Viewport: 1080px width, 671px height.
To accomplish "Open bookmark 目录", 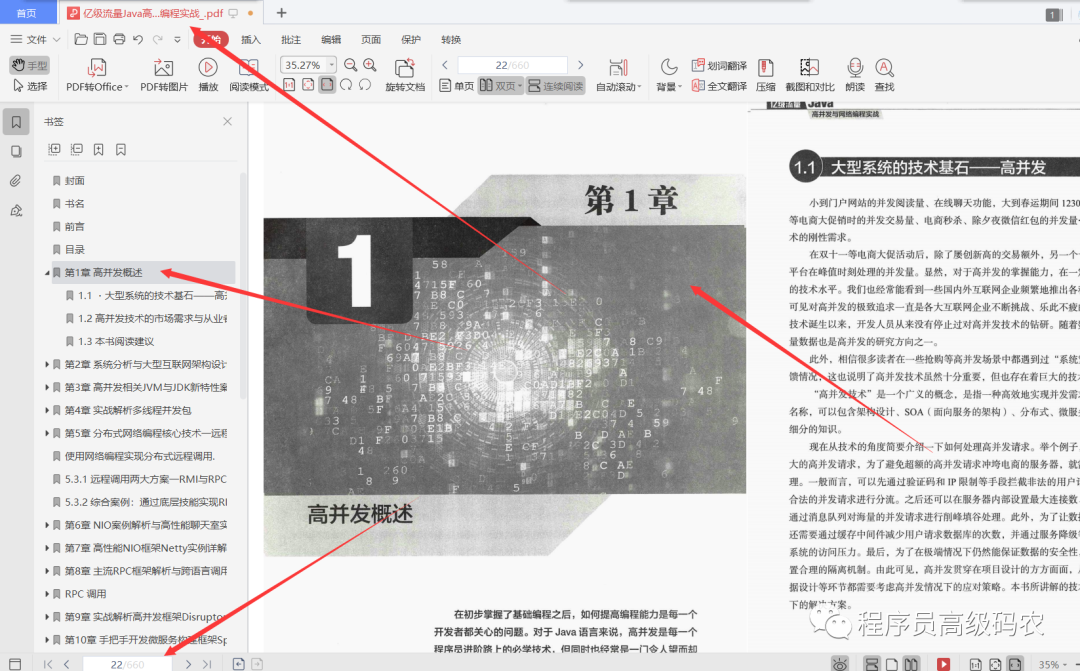I will pyautogui.click(x=74, y=249).
